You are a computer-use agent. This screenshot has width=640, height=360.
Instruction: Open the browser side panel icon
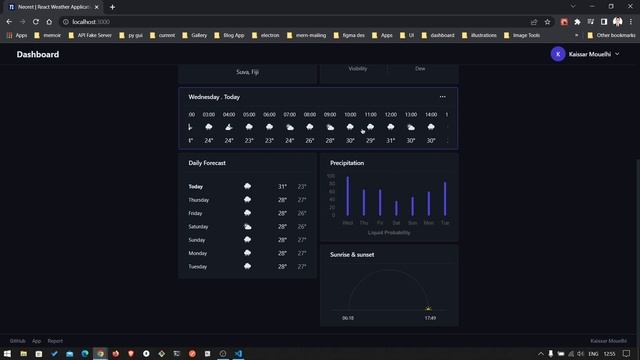tap(604, 22)
